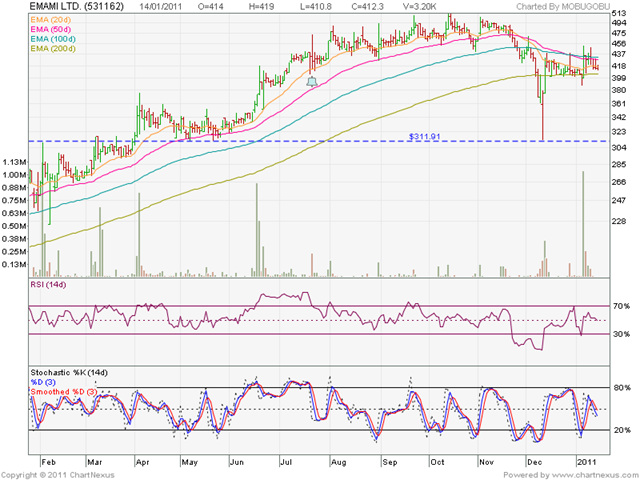Image resolution: width=640 pixels, height=480 pixels.
Task: Click the Copyright 2011 ChartNexus text
Action: pyautogui.click(x=58, y=475)
